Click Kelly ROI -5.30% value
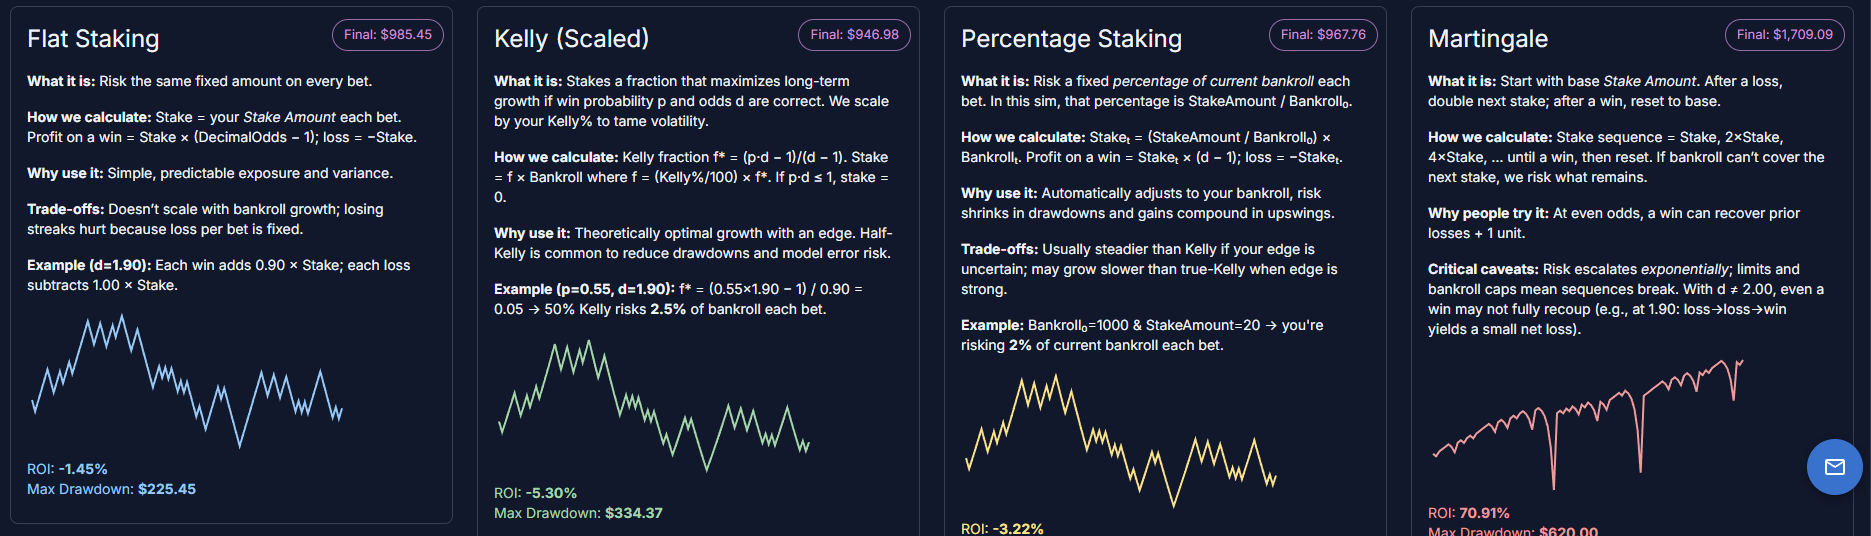1871x536 pixels. 551,493
